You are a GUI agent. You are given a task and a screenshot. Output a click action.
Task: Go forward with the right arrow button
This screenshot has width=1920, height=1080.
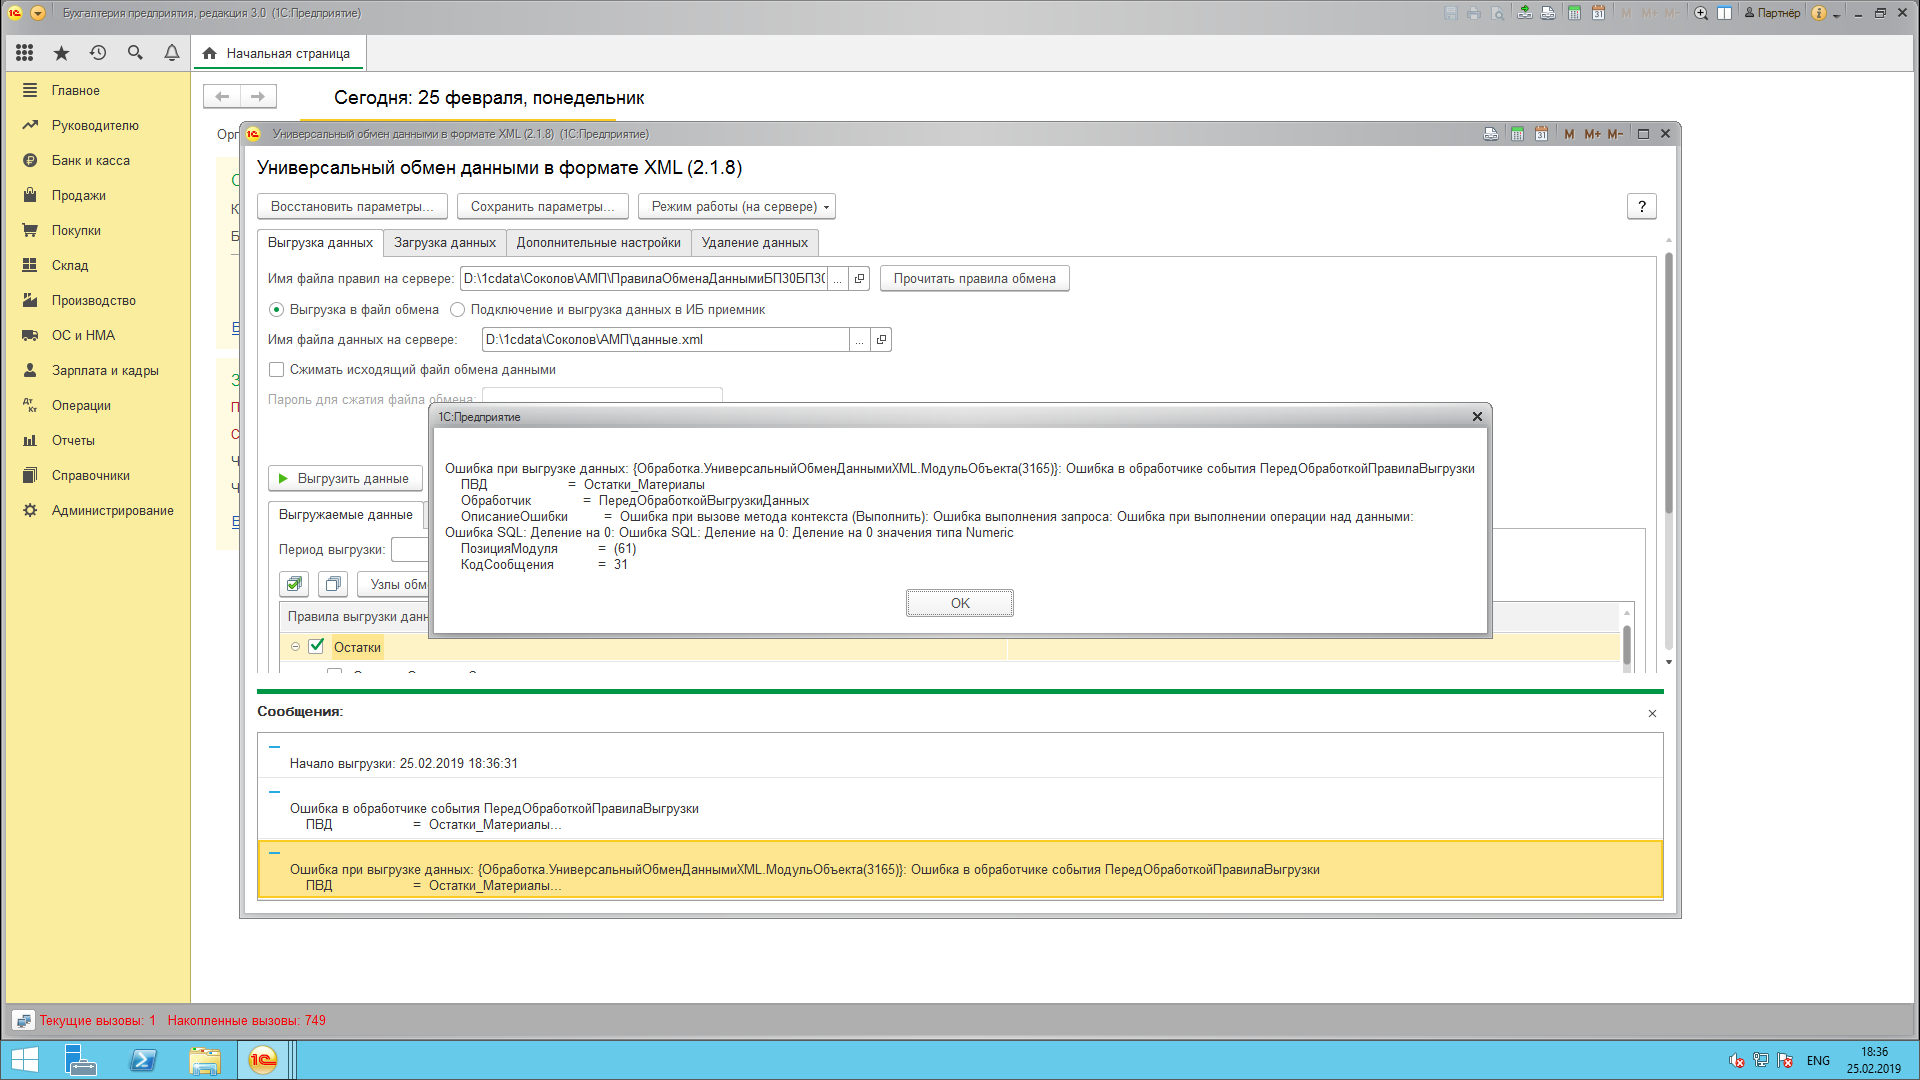coord(258,96)
